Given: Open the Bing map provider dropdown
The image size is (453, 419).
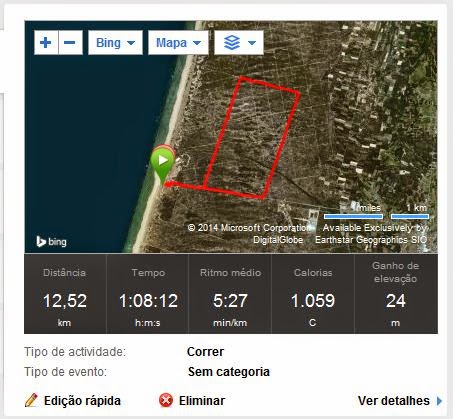Looking at the screenshot, I should pyautogui.click(x=115, y=43).
